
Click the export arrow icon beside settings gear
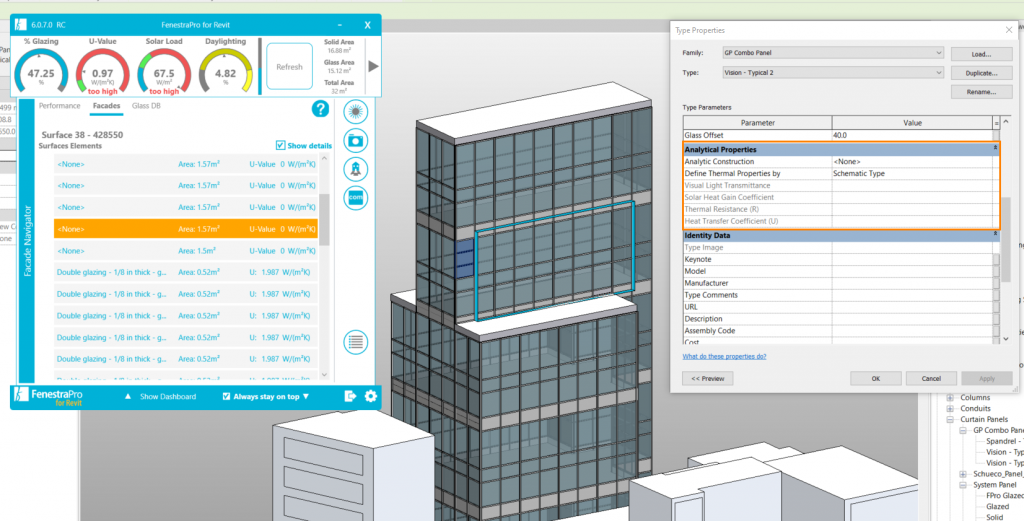tap(351, 396)
